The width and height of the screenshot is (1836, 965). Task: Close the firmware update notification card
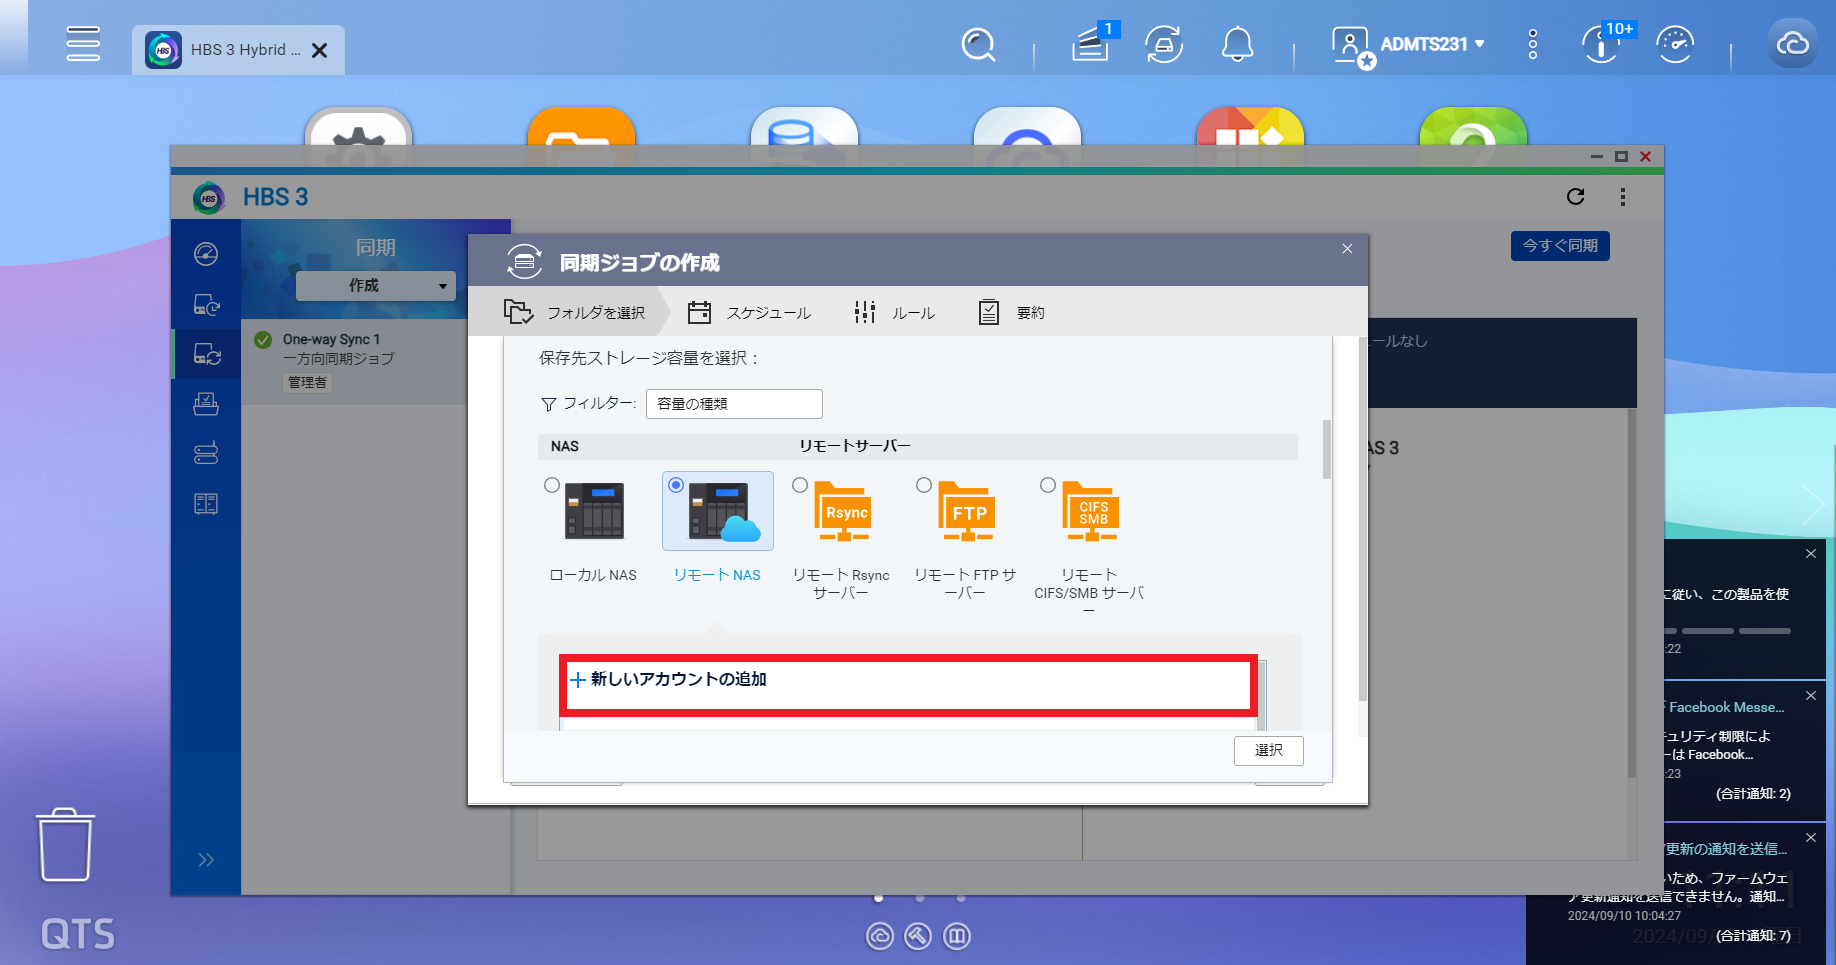click(1811, 837)
